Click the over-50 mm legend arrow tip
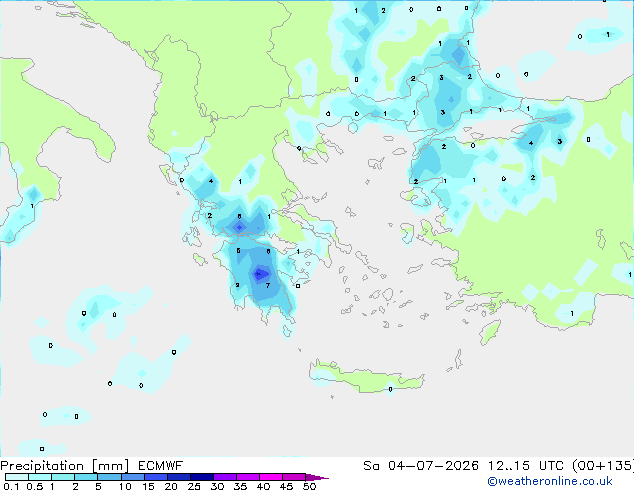634x490 pixels. pos(317,477)
